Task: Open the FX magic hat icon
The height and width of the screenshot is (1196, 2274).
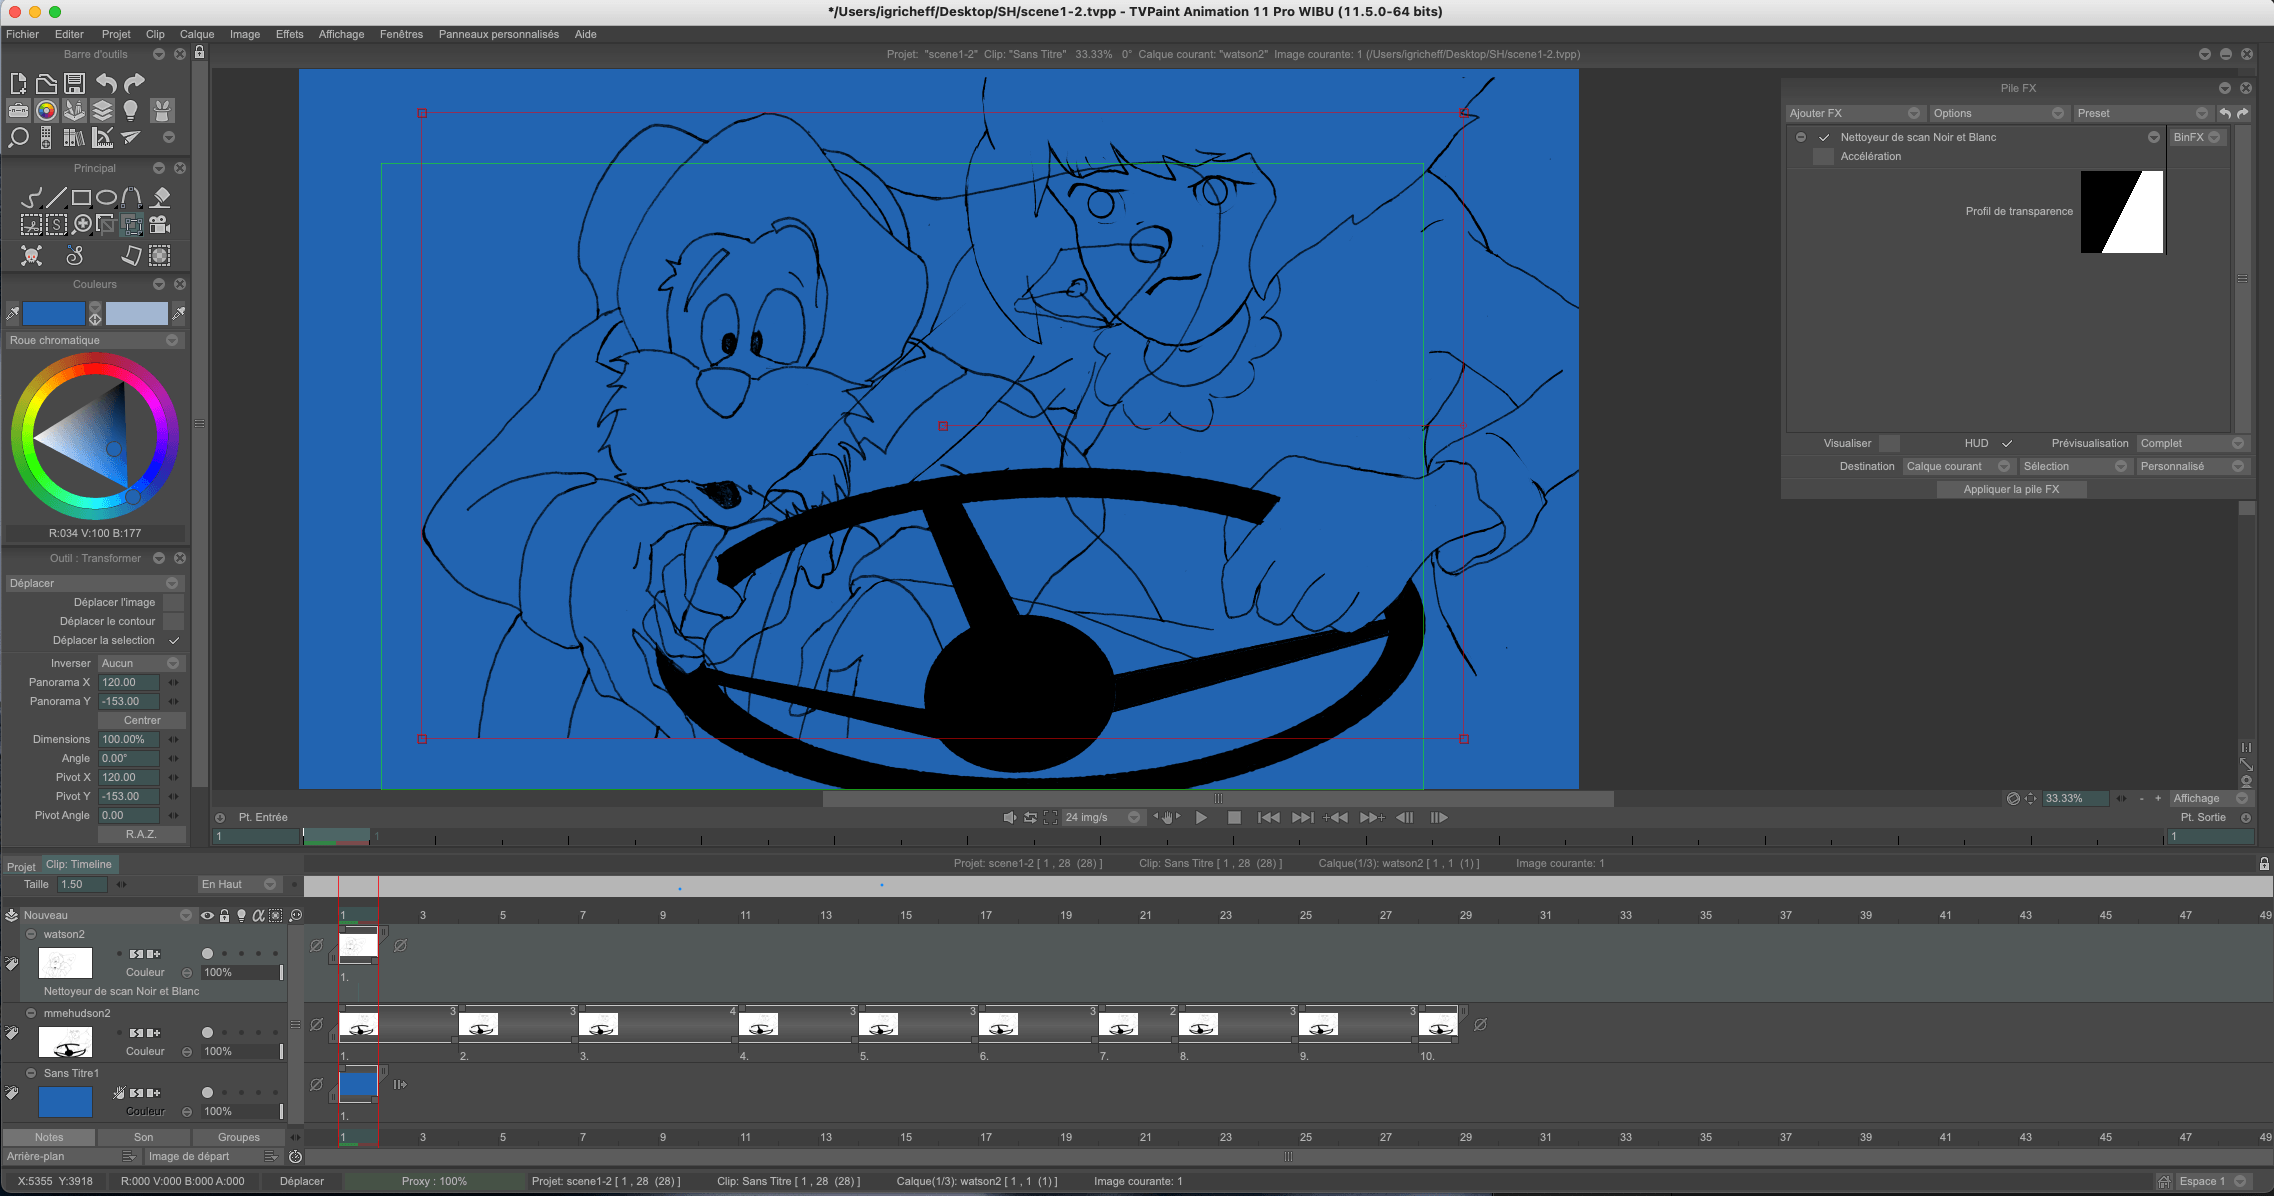Action: pyautogui.click(x=161, y=110)
